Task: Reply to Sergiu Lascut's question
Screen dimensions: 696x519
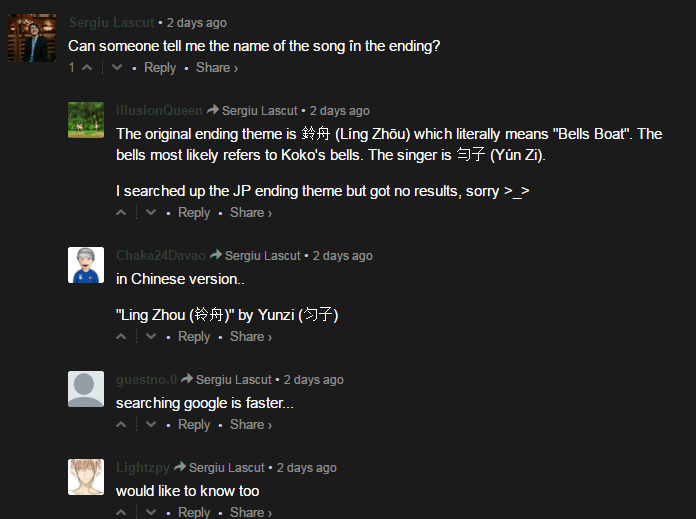Action: pyautogui.click(x=160, y=67)
